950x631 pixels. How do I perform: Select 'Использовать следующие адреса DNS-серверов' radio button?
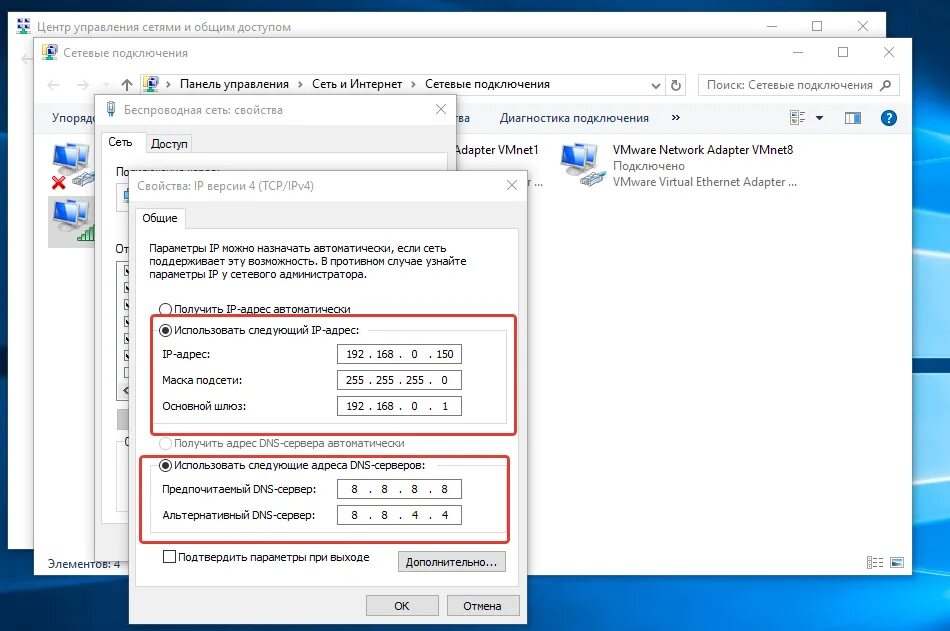pos(165,466)
